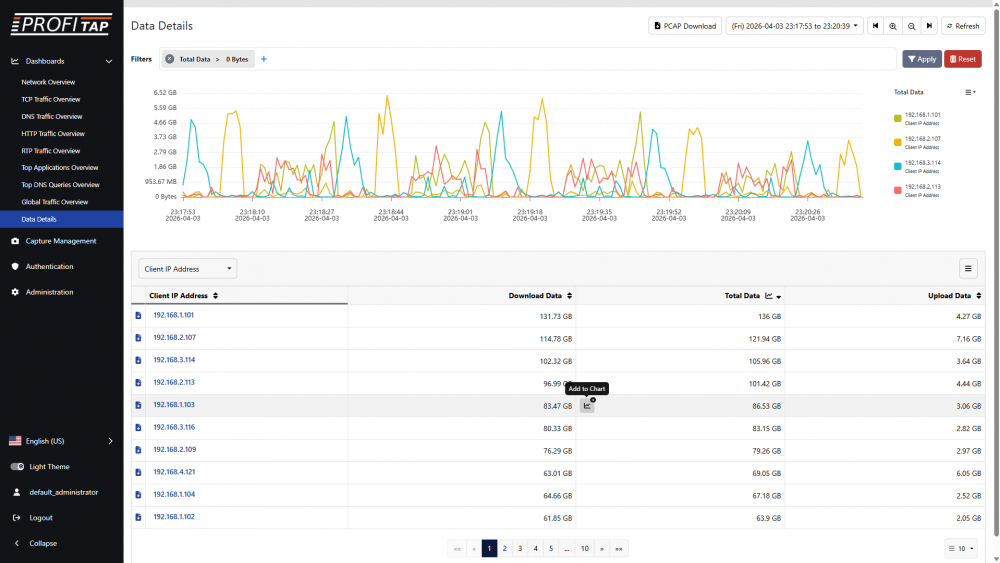1000x563 pixels.
Task: Click the PCAP Download button
Action: pyautogui.click(x=684, y=26)
